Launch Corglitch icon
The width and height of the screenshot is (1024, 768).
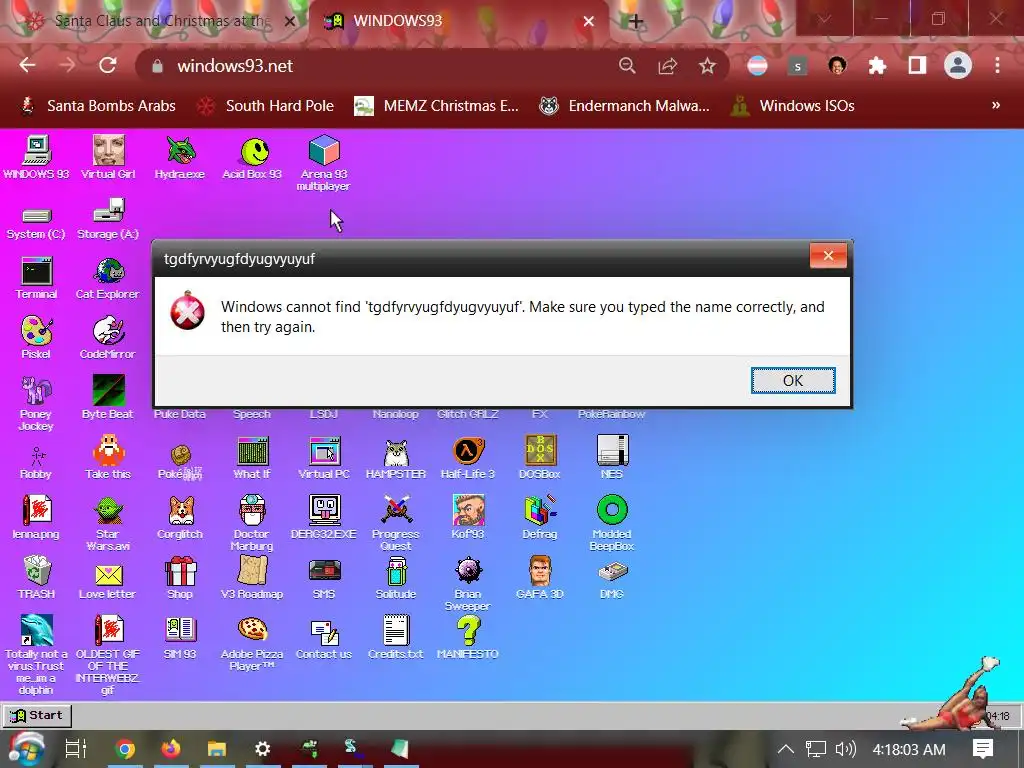[x=180, y=517]
